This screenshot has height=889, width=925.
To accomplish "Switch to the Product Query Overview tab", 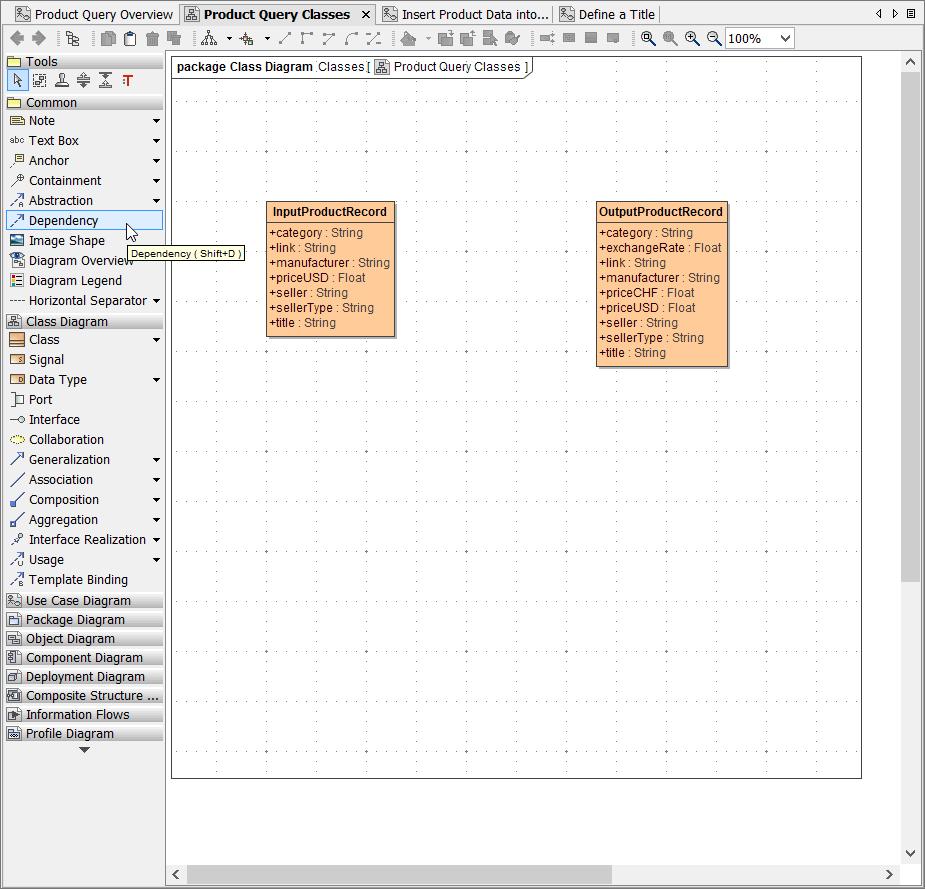I will point(95,14).
